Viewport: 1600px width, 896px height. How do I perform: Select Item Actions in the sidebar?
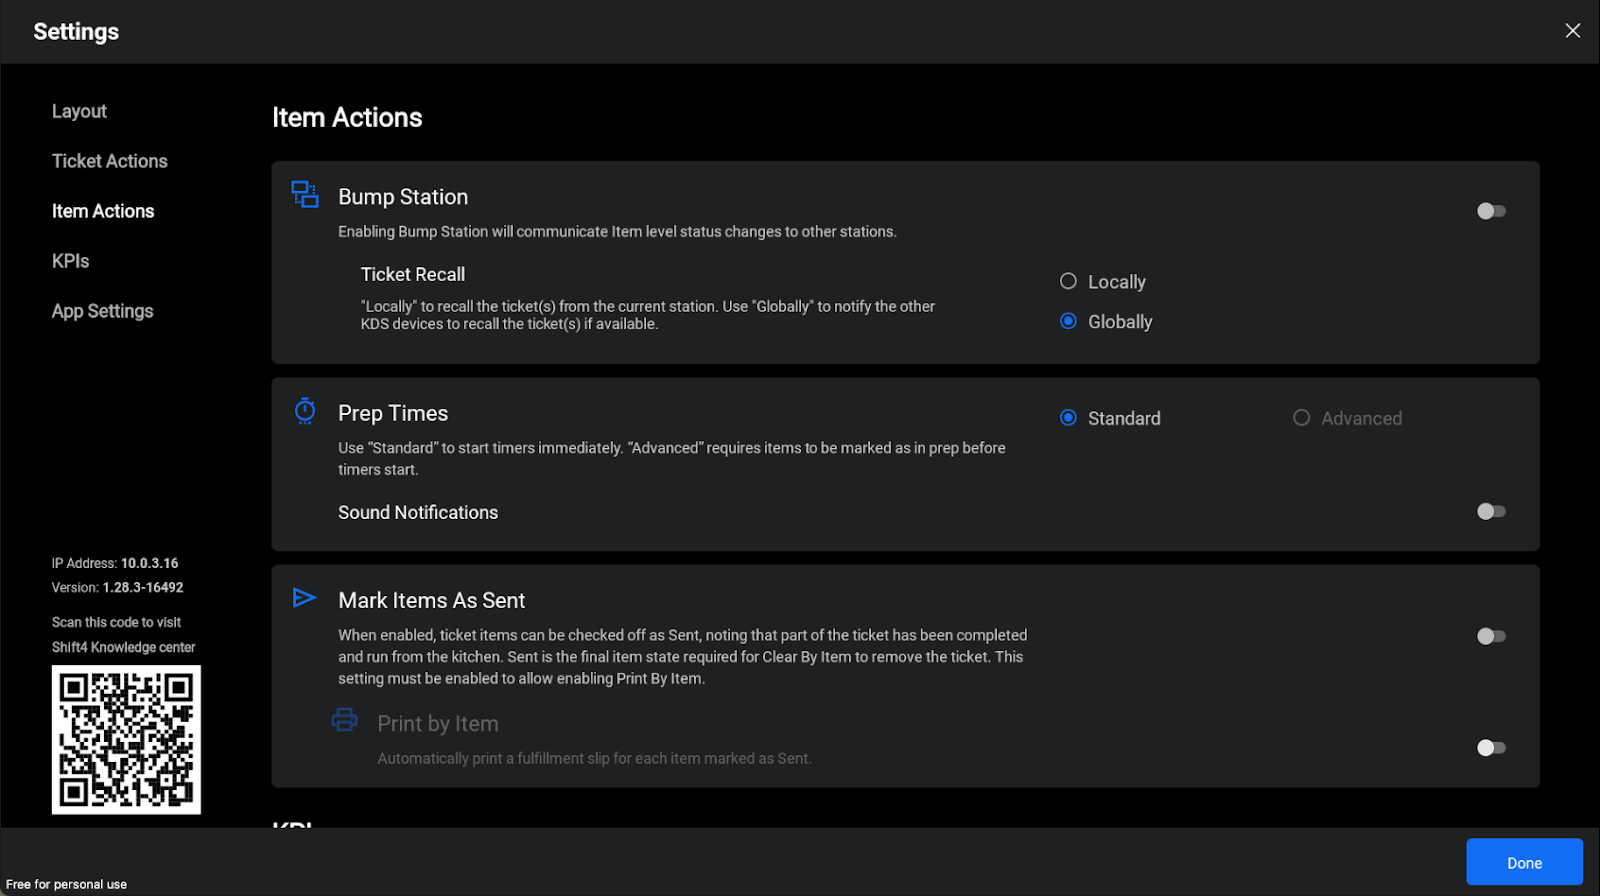(103, 212)
